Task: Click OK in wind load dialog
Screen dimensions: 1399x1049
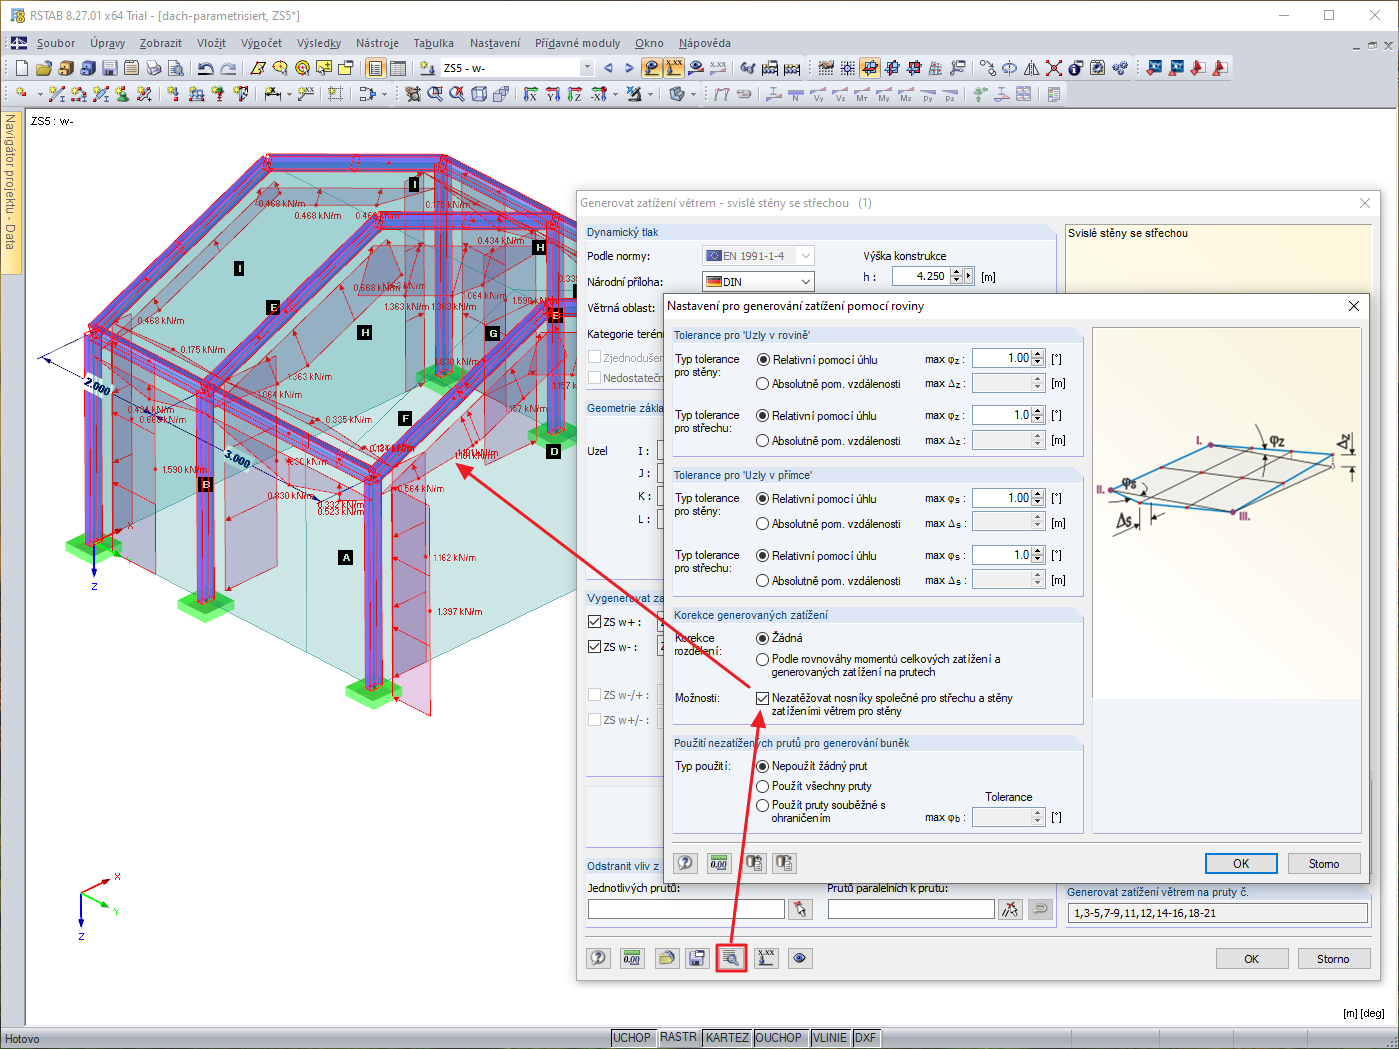Action: point(1252,958)
